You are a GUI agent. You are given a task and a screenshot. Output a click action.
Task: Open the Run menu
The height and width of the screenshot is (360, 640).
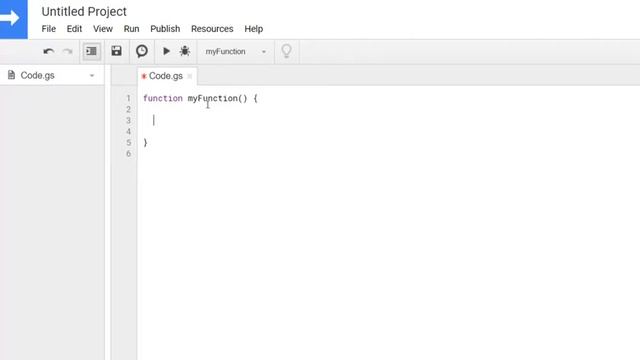[x=131, y=29]
